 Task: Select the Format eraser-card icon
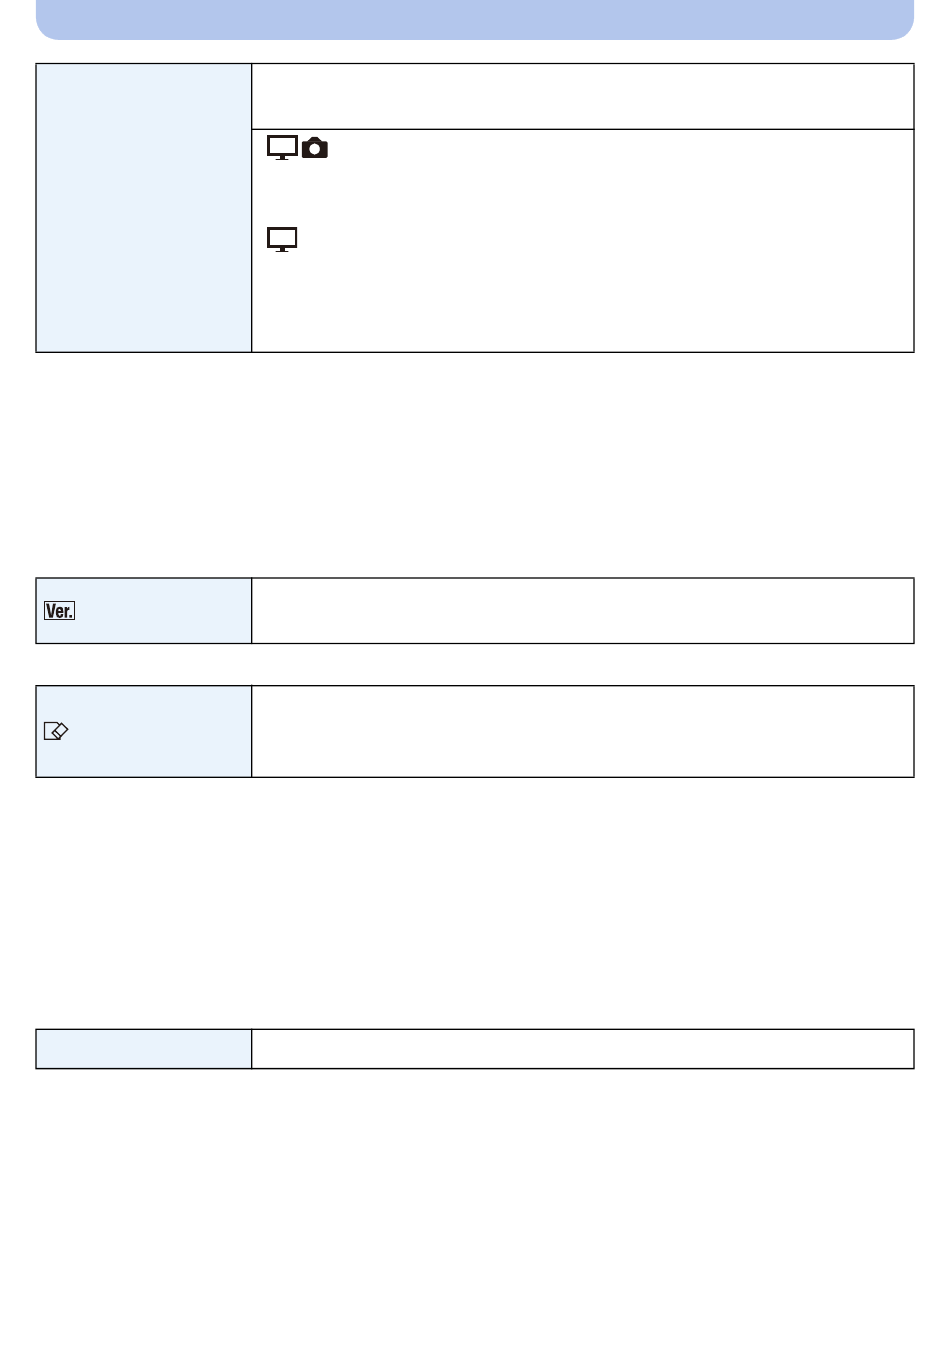(x=56, y=732)
